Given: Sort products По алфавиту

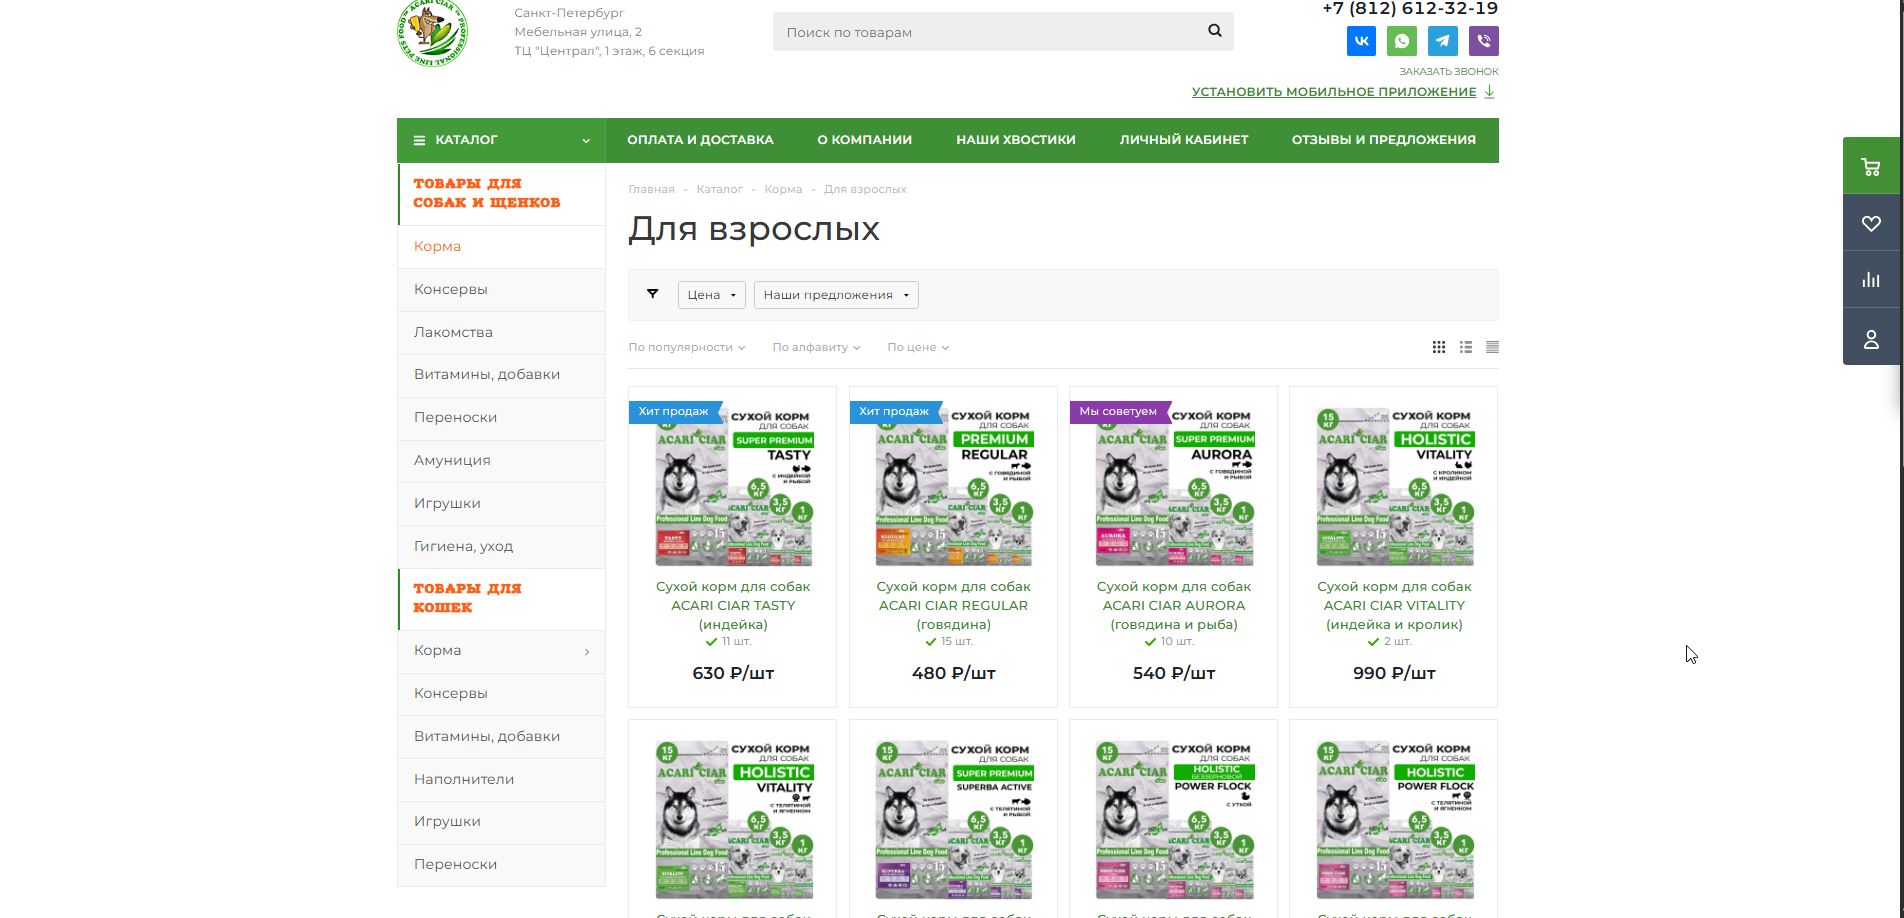Looking at the screenshot, I should pos(816,347).
